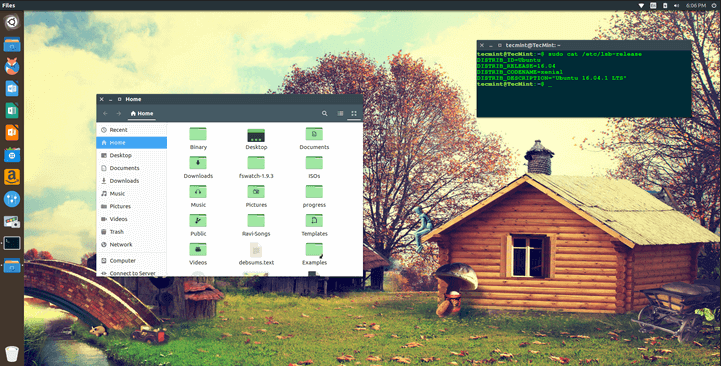Image resolution: width=721 pixels, height=366 pixels.
Task: Click DISTRIB_CODENAME=xenial line in terminal
Action: tap(520, 72)
